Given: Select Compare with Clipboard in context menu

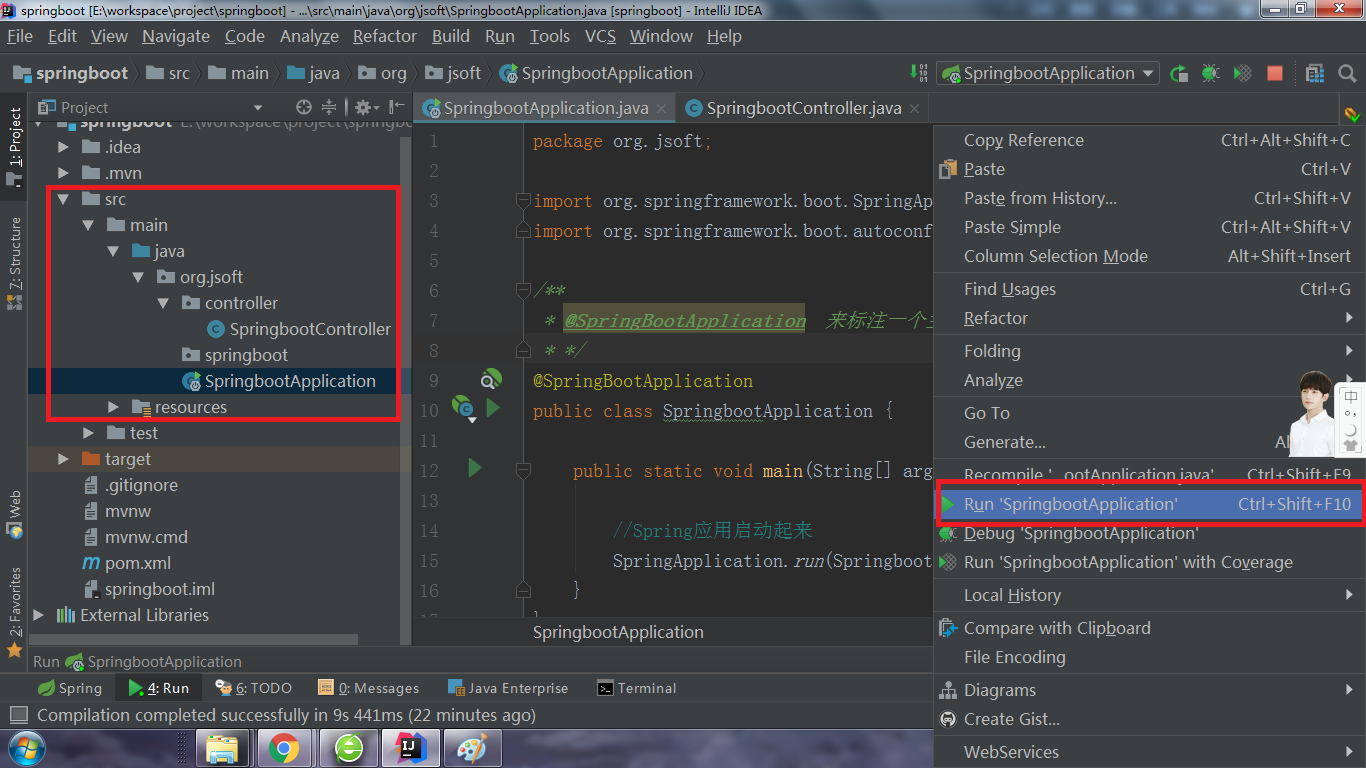Looking at the screenshot, I should pos(1149,628).
